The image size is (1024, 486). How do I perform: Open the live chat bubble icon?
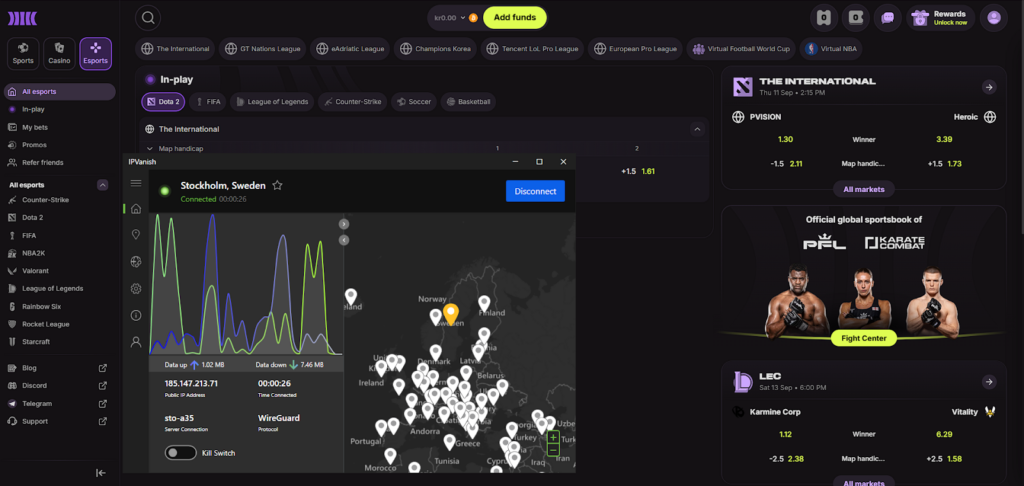click(x=888, y=18)
